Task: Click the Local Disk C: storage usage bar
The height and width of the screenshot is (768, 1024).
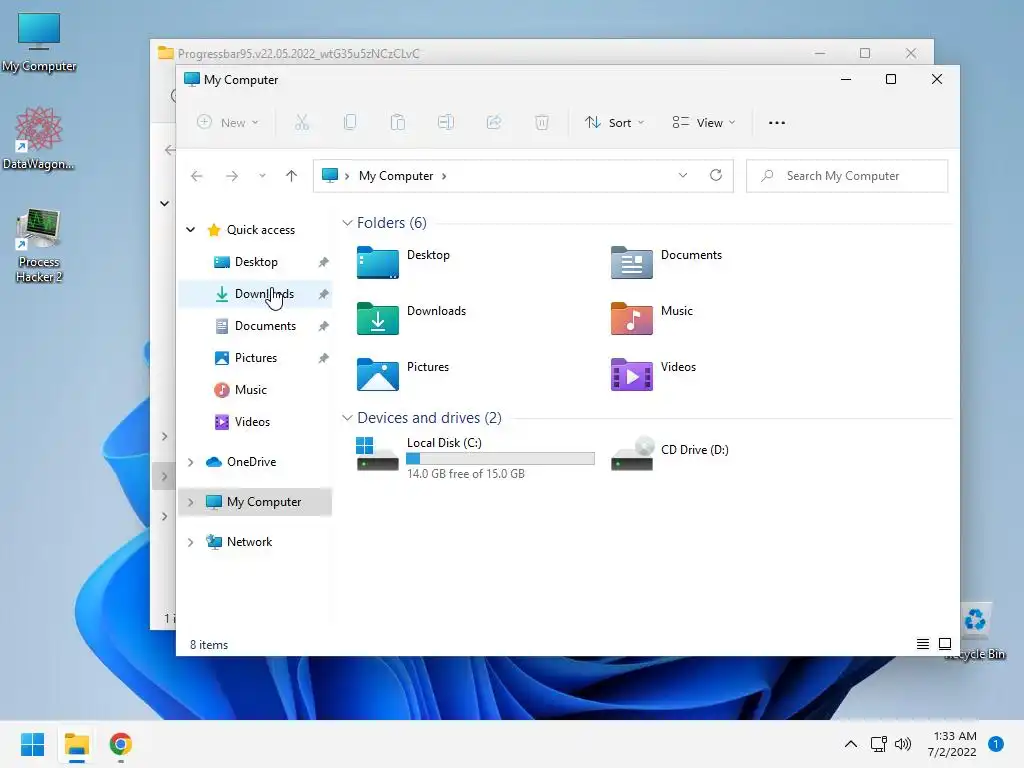Action: click(500, 458)
